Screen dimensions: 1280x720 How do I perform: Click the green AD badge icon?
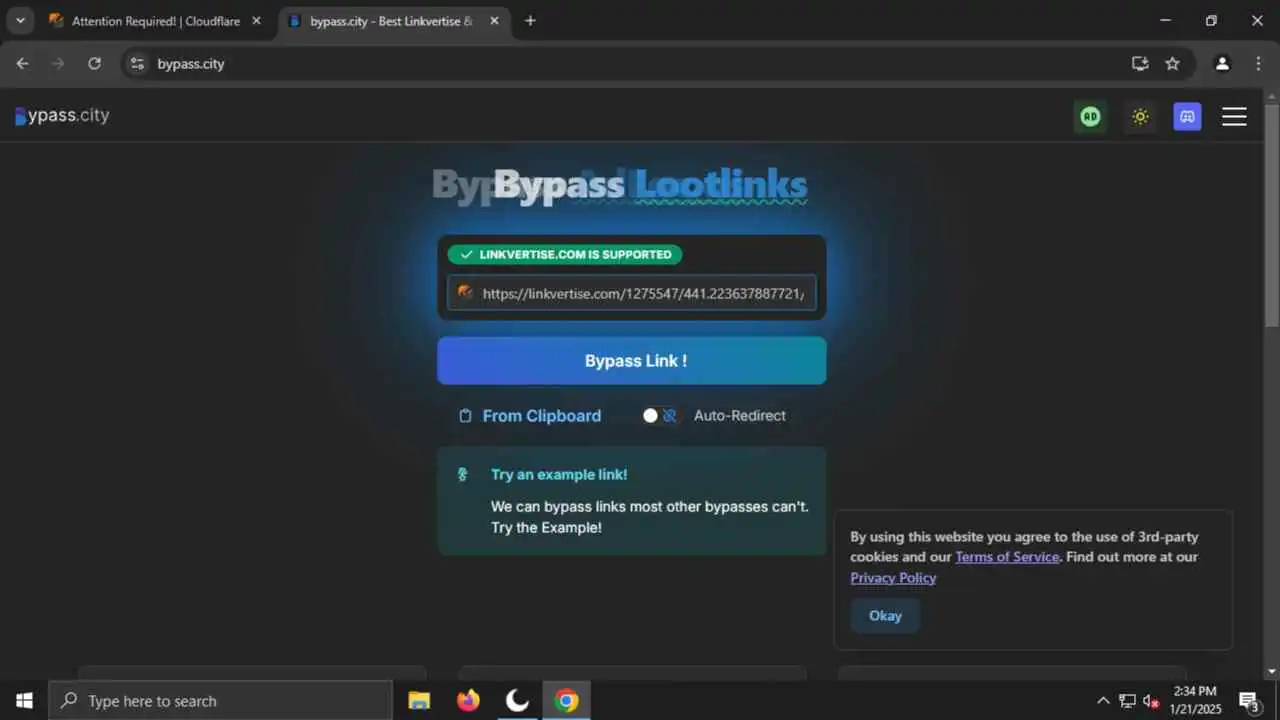point(1090,117)
